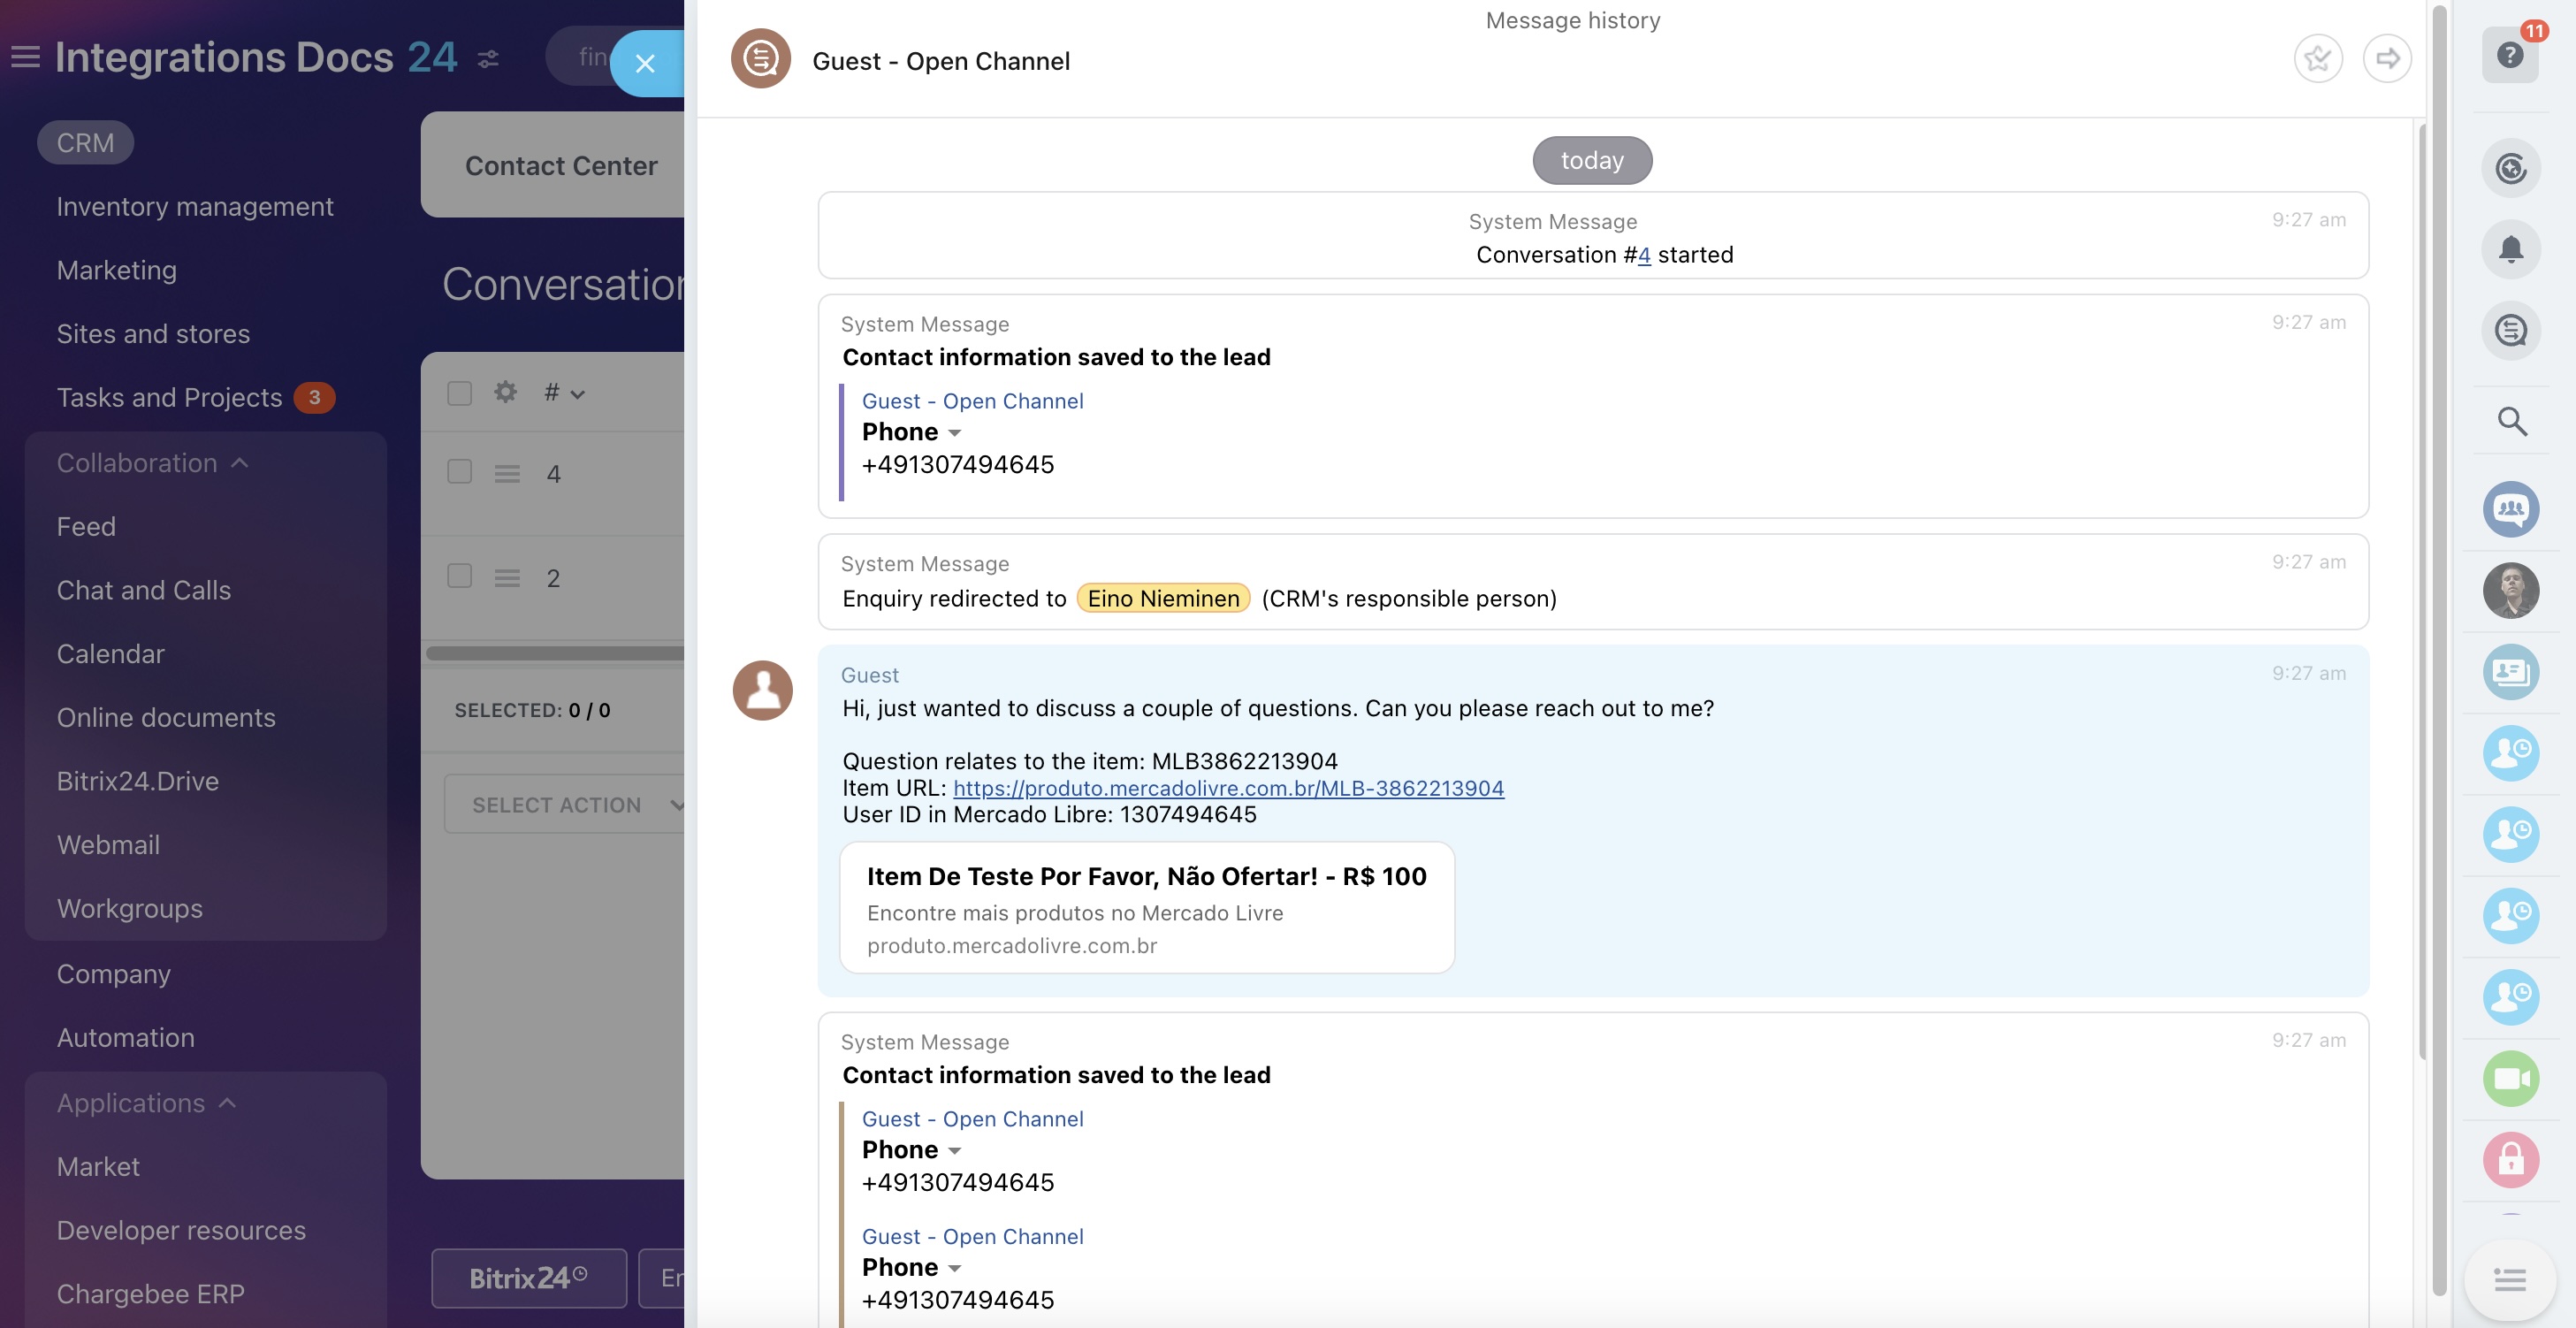
Task: Toggle the select-all checkbox in table header
Action: point(459,393)
